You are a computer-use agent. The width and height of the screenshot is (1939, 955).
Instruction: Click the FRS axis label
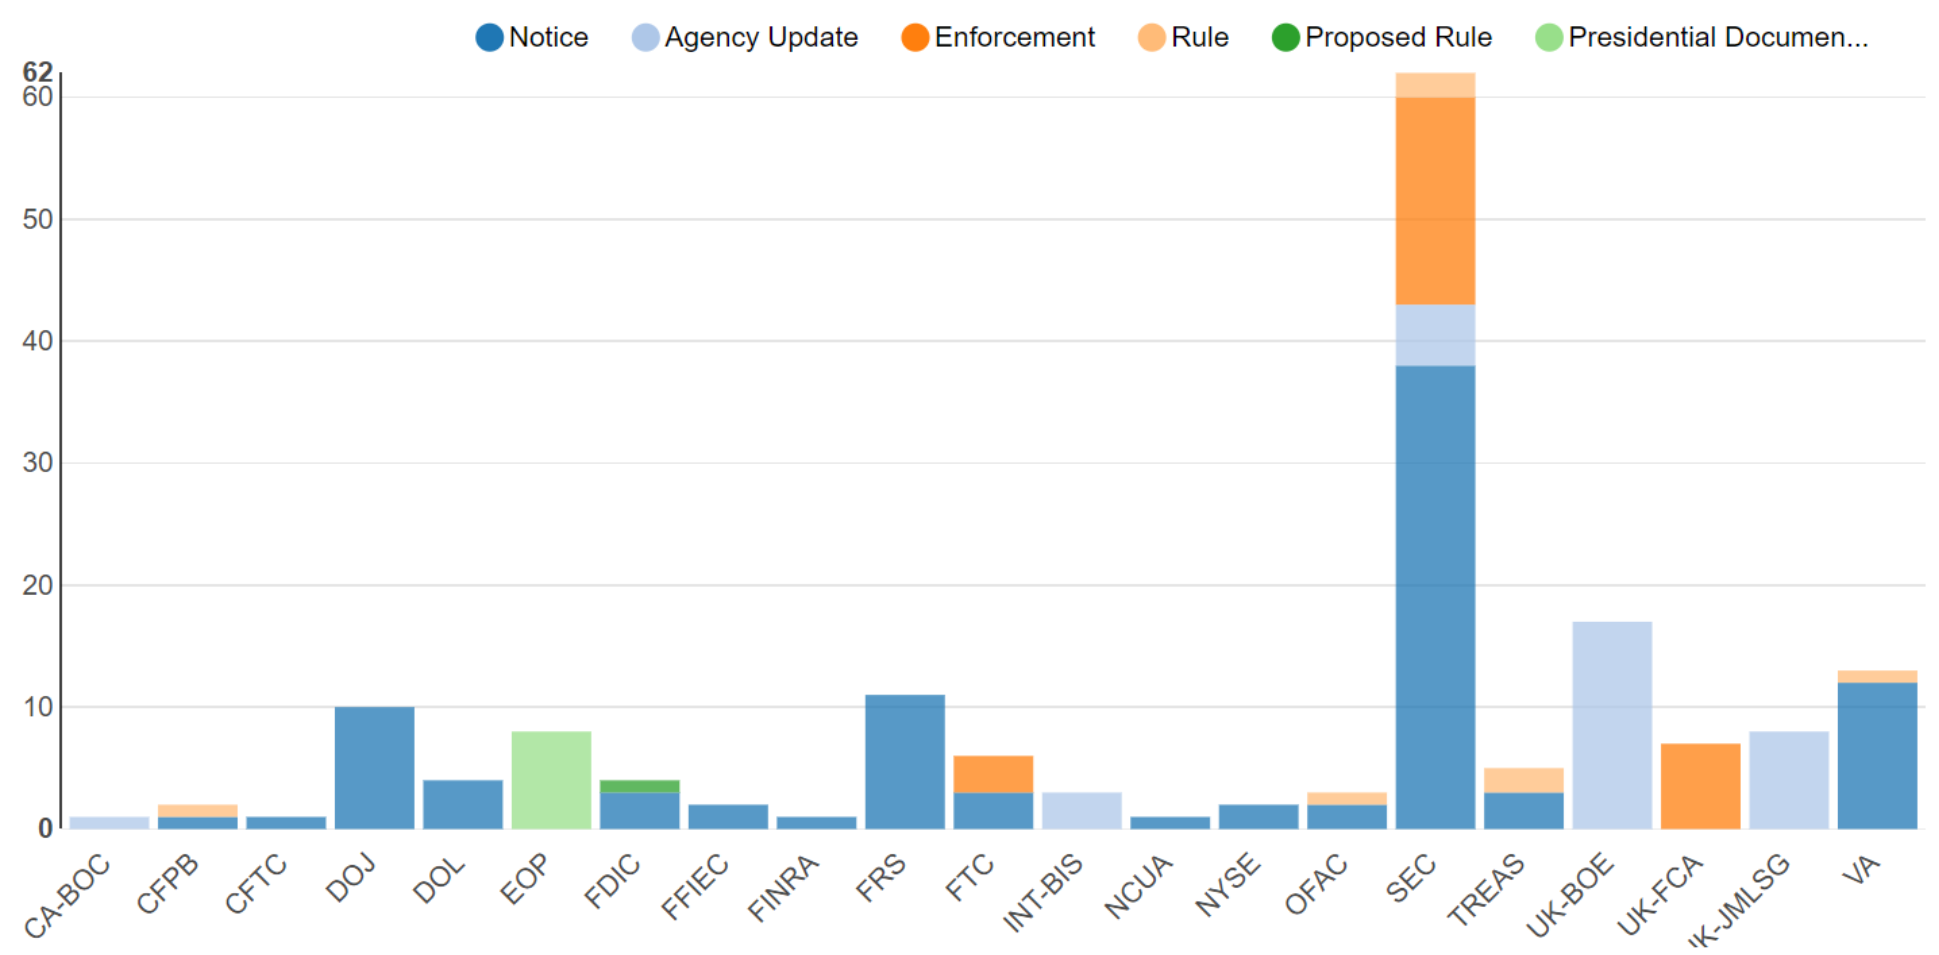pos(880,877)
